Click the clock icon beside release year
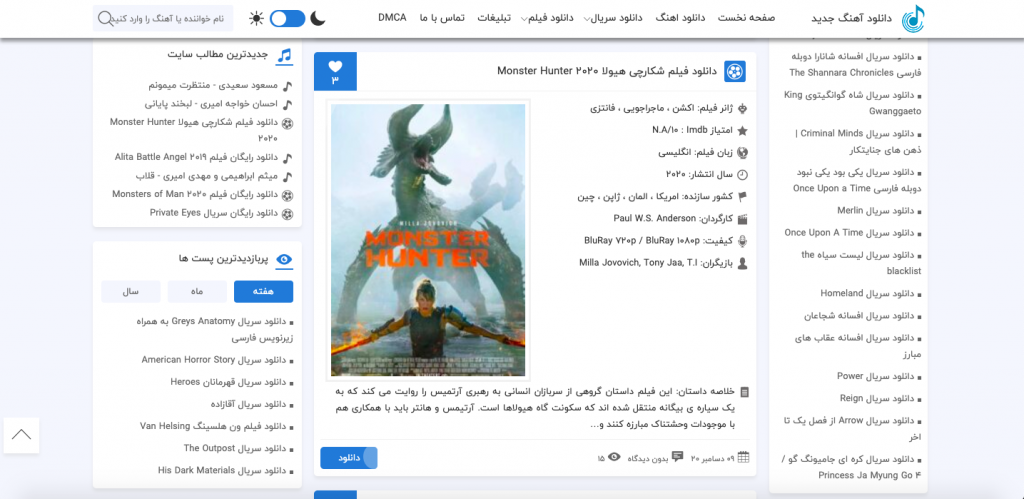The width and height of the screenshot is (1024, 499). 742,175
